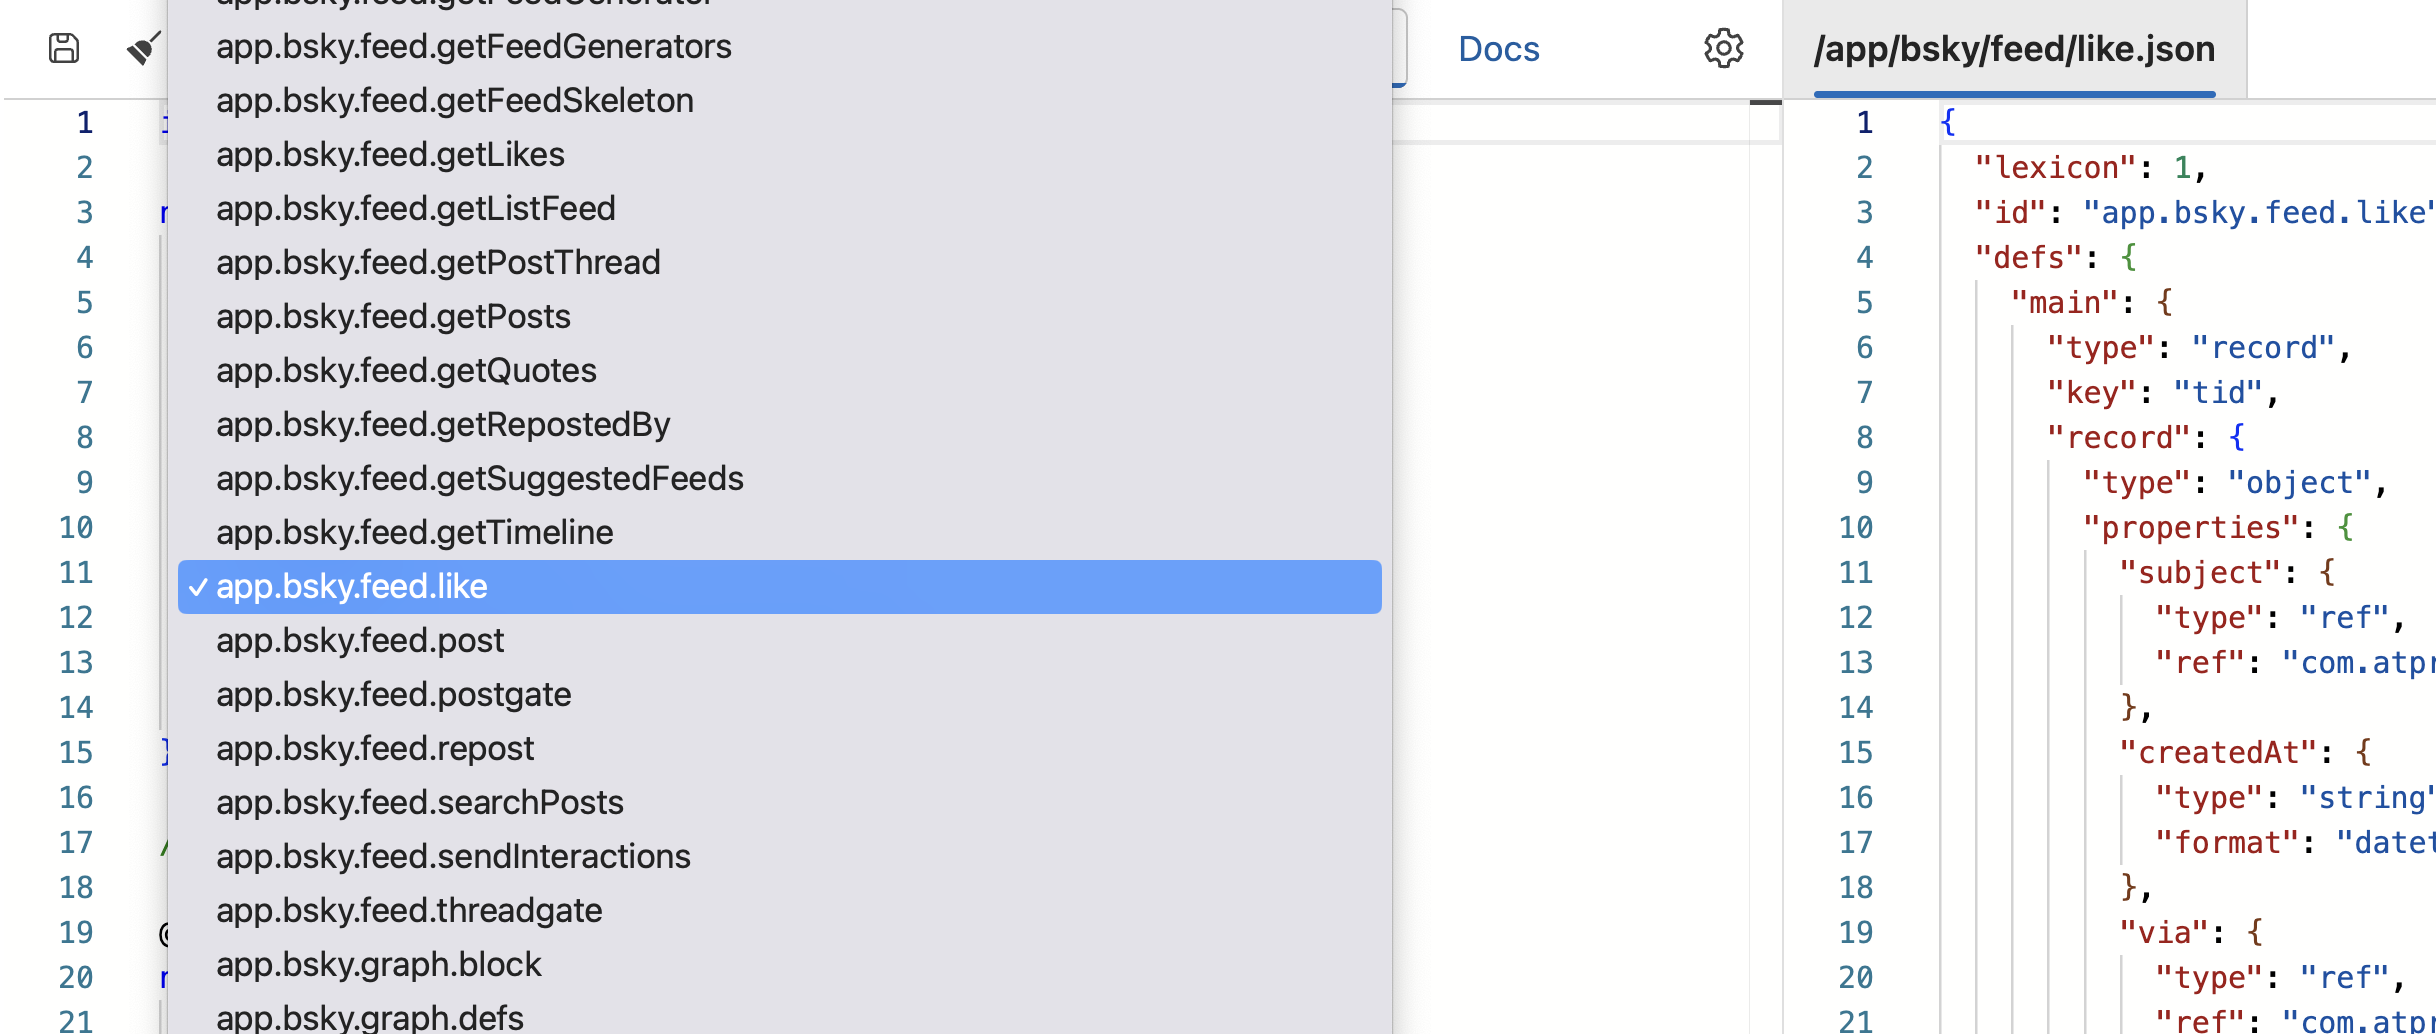Select app.bsky.feed.getPosts option
Viewport: 2436px width, 1034px height.
click(x=393, y=317)
